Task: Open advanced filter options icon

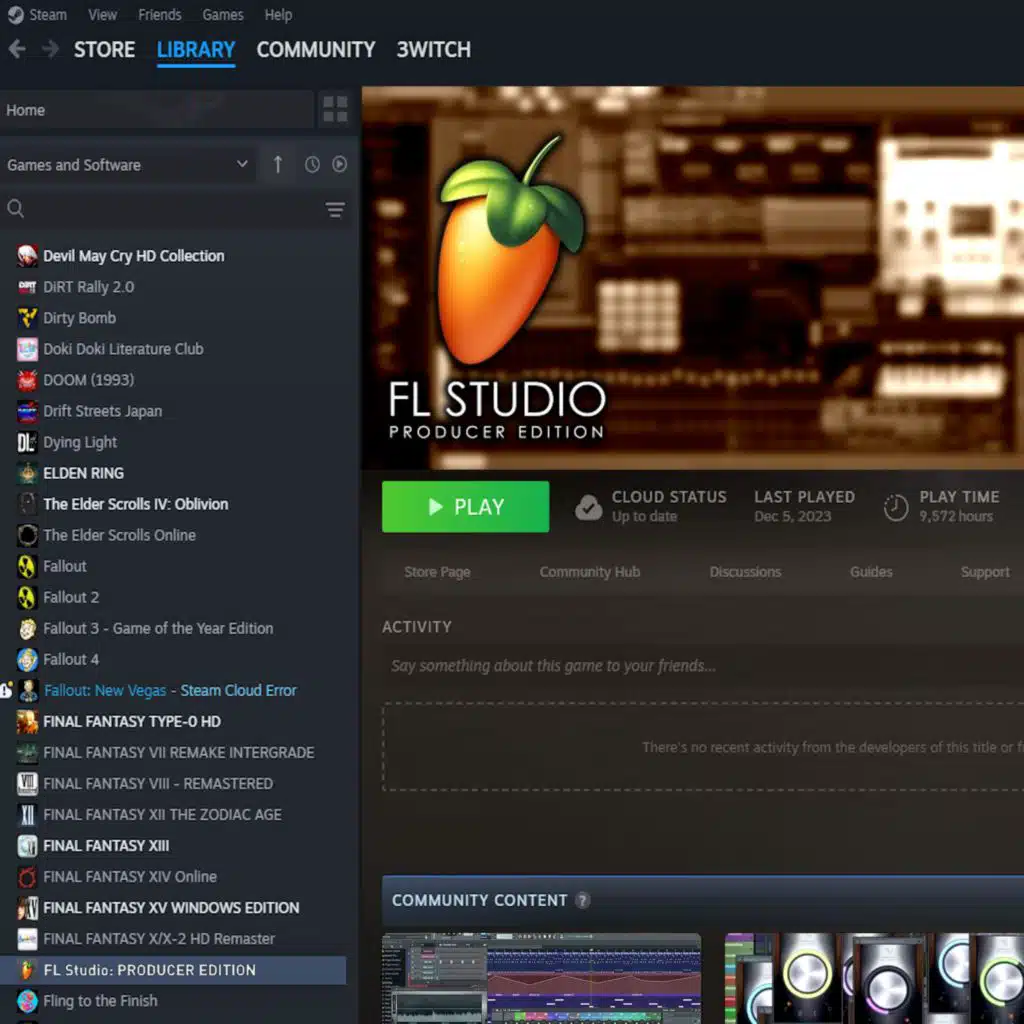Action: point(335,210)
